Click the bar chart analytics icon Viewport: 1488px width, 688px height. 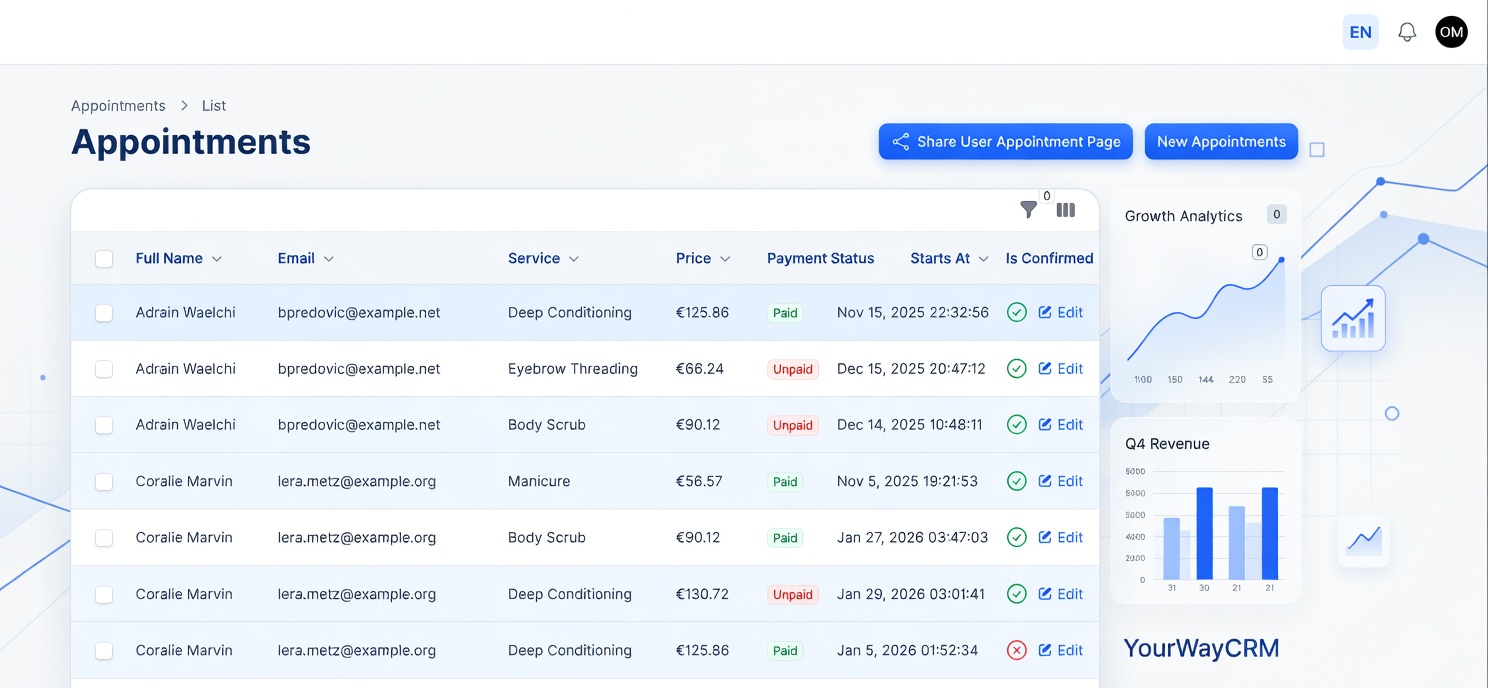click(x=1353, y=318)
